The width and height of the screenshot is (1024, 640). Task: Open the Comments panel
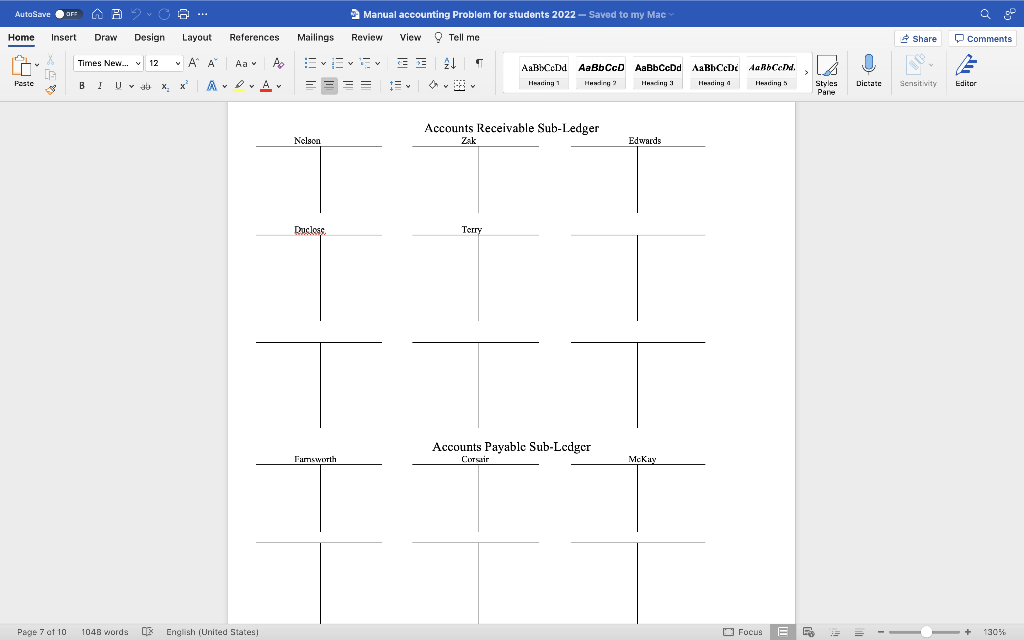click(982, 38)
